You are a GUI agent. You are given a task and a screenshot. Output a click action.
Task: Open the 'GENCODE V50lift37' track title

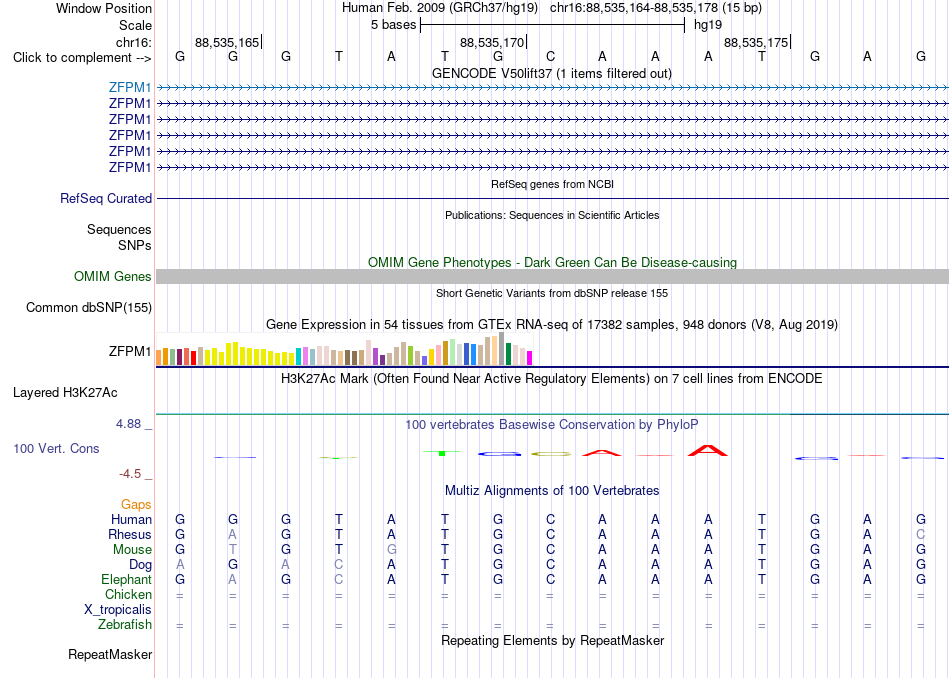(551, 73)
